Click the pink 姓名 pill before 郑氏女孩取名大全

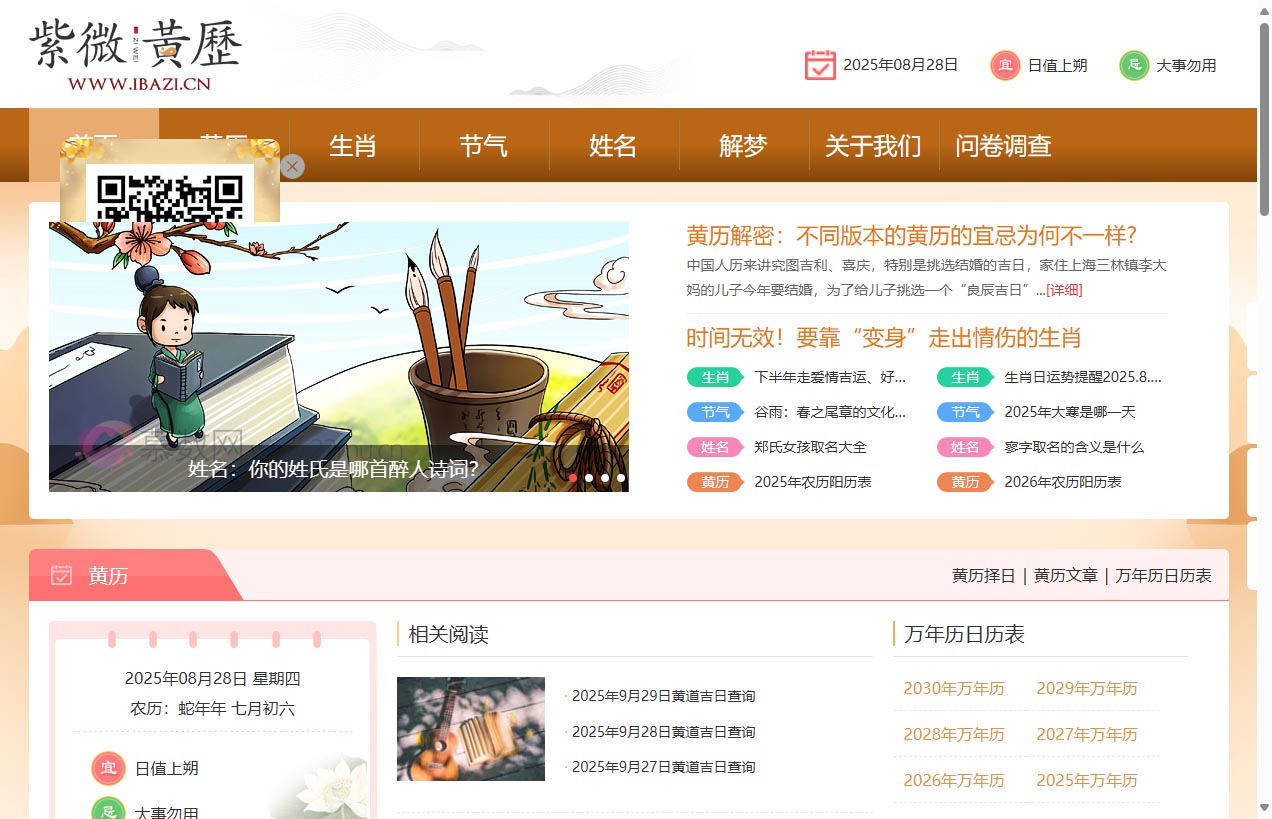tap(715, 447)
